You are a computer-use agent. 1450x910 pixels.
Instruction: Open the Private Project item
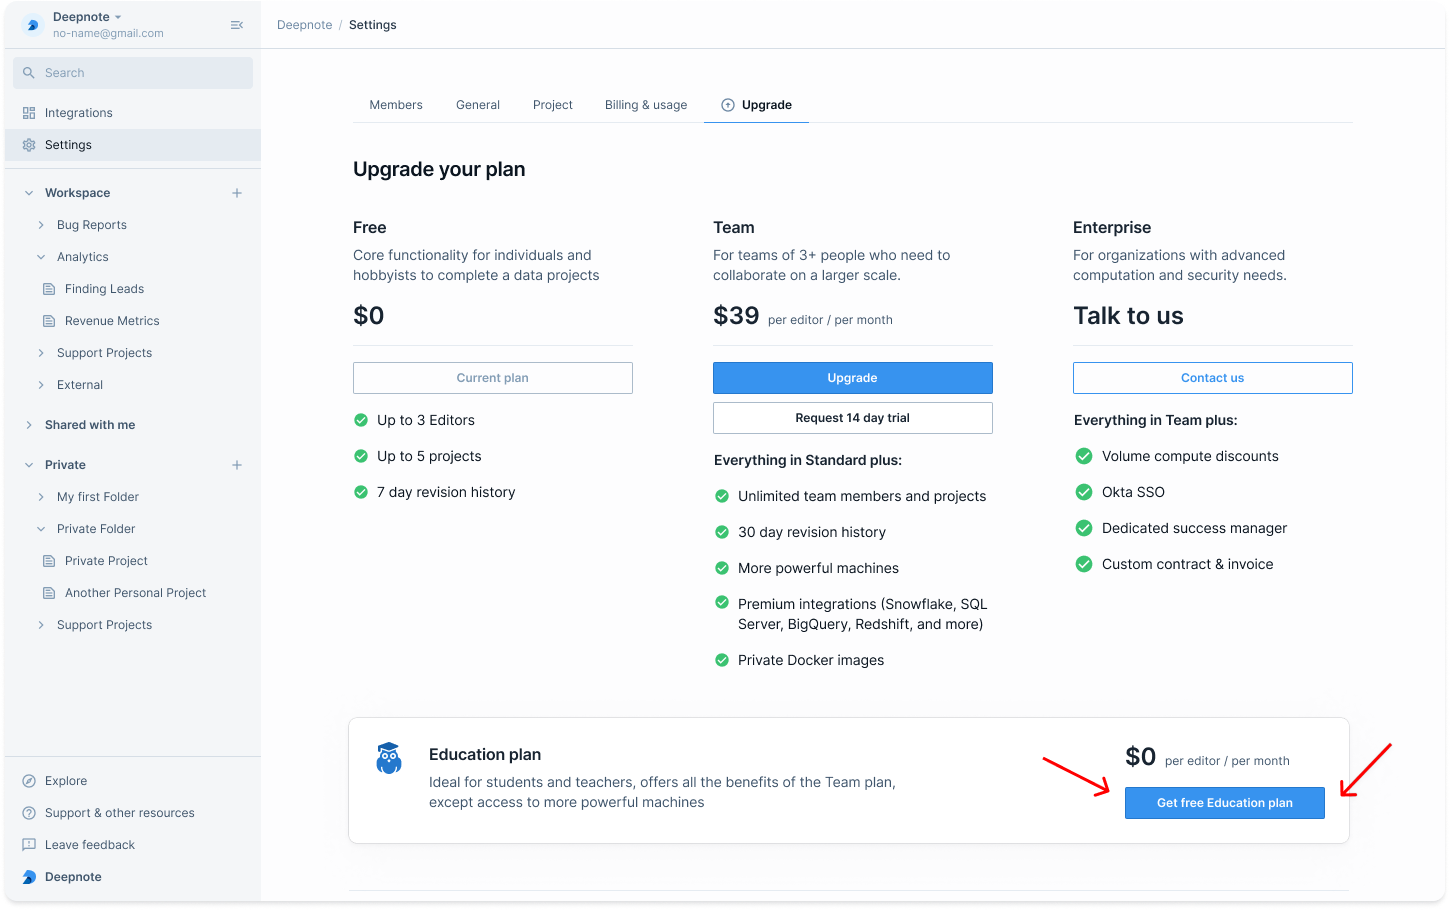pyautogui.click(x=106, y=561)
